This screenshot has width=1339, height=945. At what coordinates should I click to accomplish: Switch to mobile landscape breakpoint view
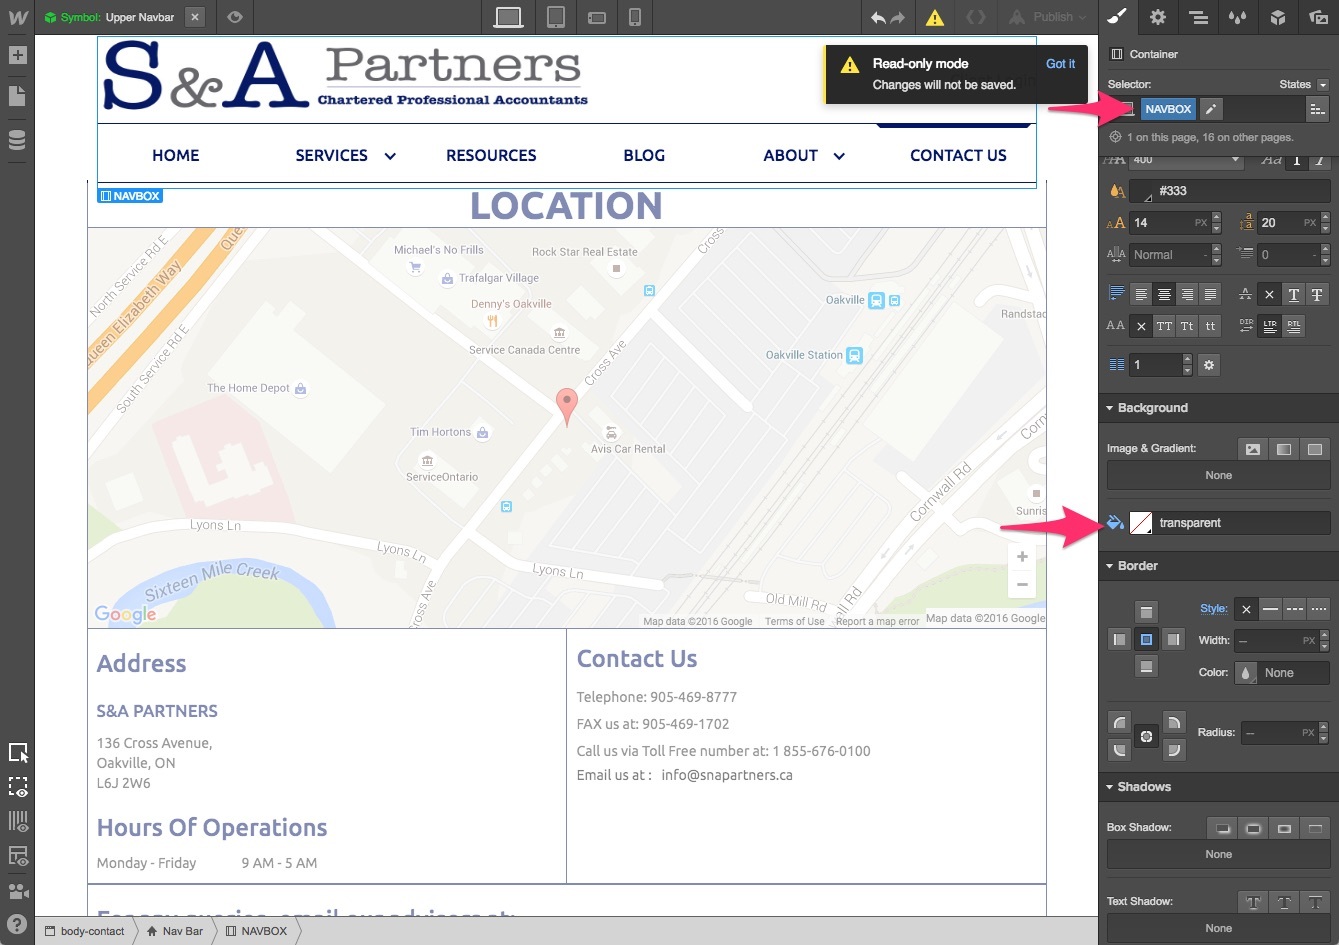point(597,17)
